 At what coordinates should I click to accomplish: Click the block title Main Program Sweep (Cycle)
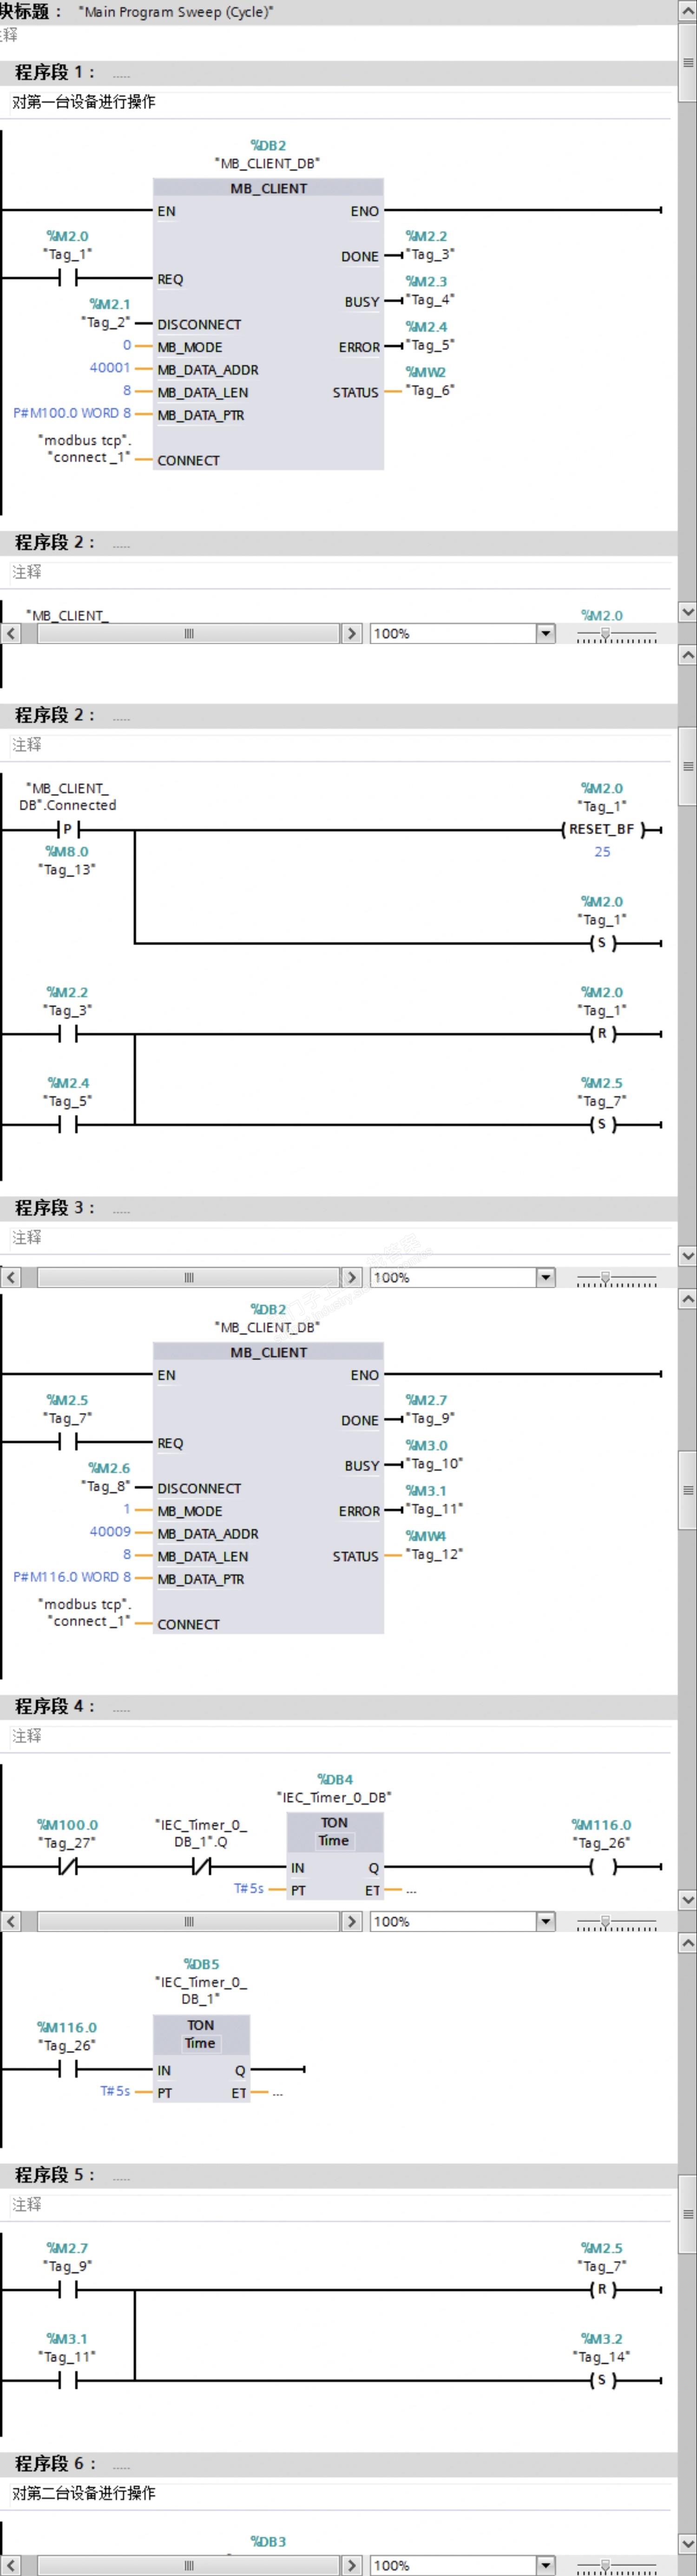click(x=176, y=12)
